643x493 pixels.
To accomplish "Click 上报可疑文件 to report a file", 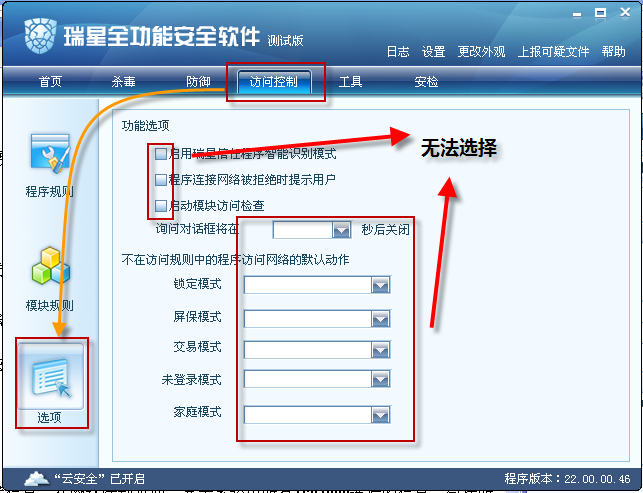I will [554, 52].
